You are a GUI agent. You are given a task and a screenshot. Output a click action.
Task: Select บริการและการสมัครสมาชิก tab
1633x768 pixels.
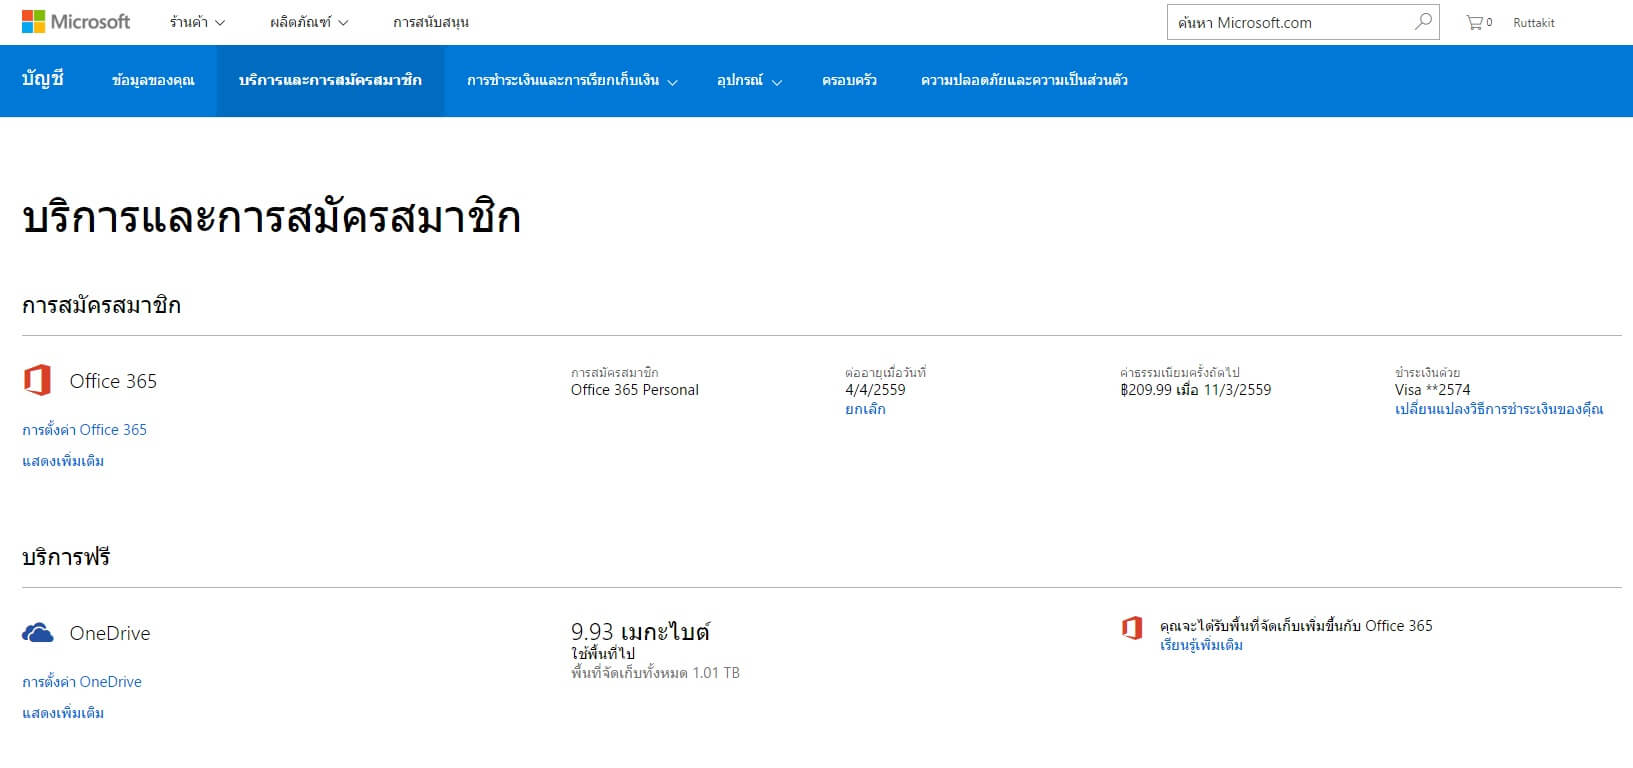330,80
